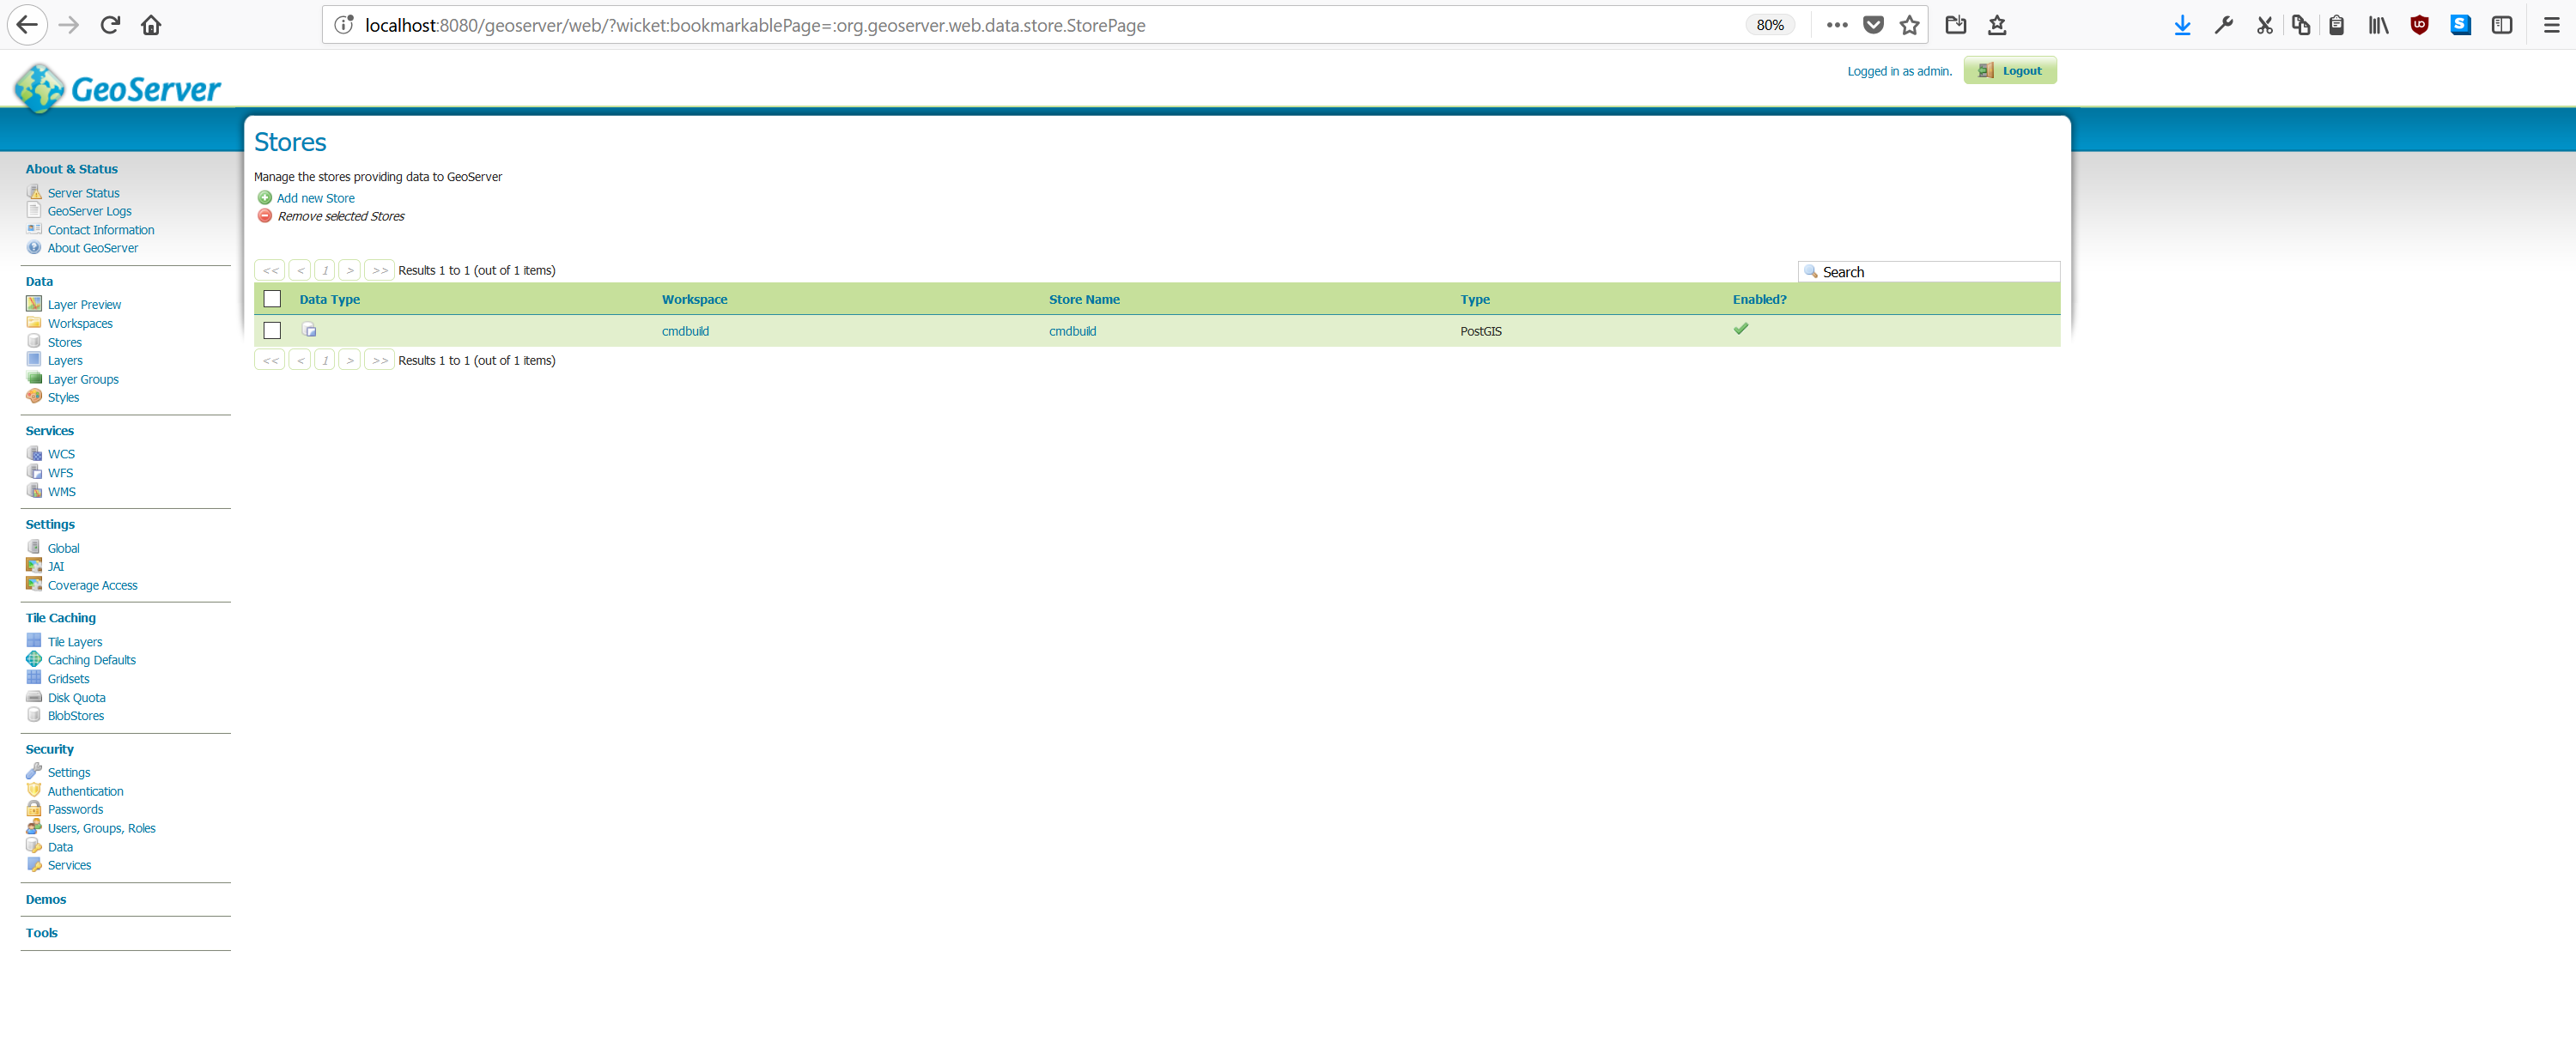Open the Tile Layers sidebar entry
Viewport: 2576px width, 1054px height.
75,642
